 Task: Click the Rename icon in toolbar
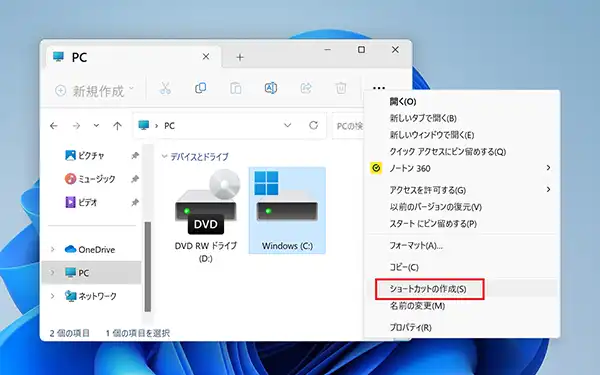click(x=271, y=88)
